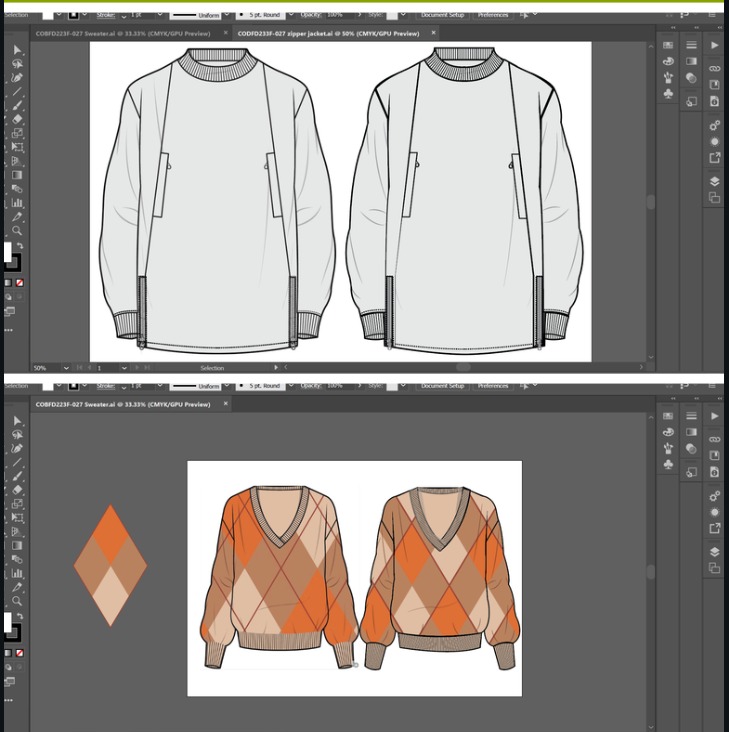Select the Zoom magnifier tool in the bottom window

tap(17, 601)
